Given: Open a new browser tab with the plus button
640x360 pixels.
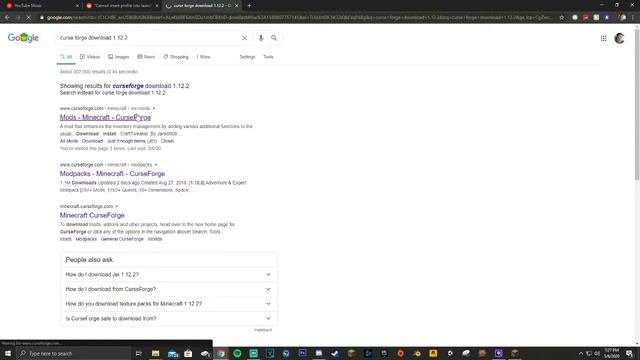Looking at the screenshot, I should [249, 6].
